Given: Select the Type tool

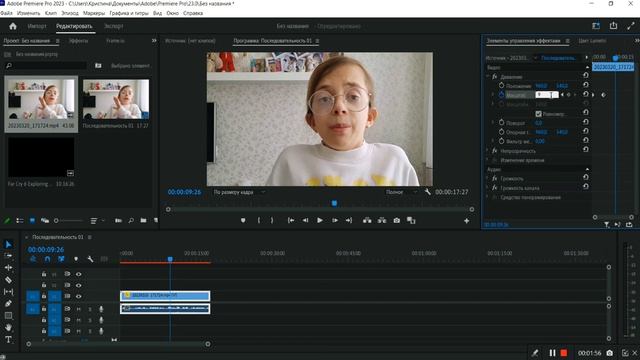Looking at the screenshot, I should point(8,340).
